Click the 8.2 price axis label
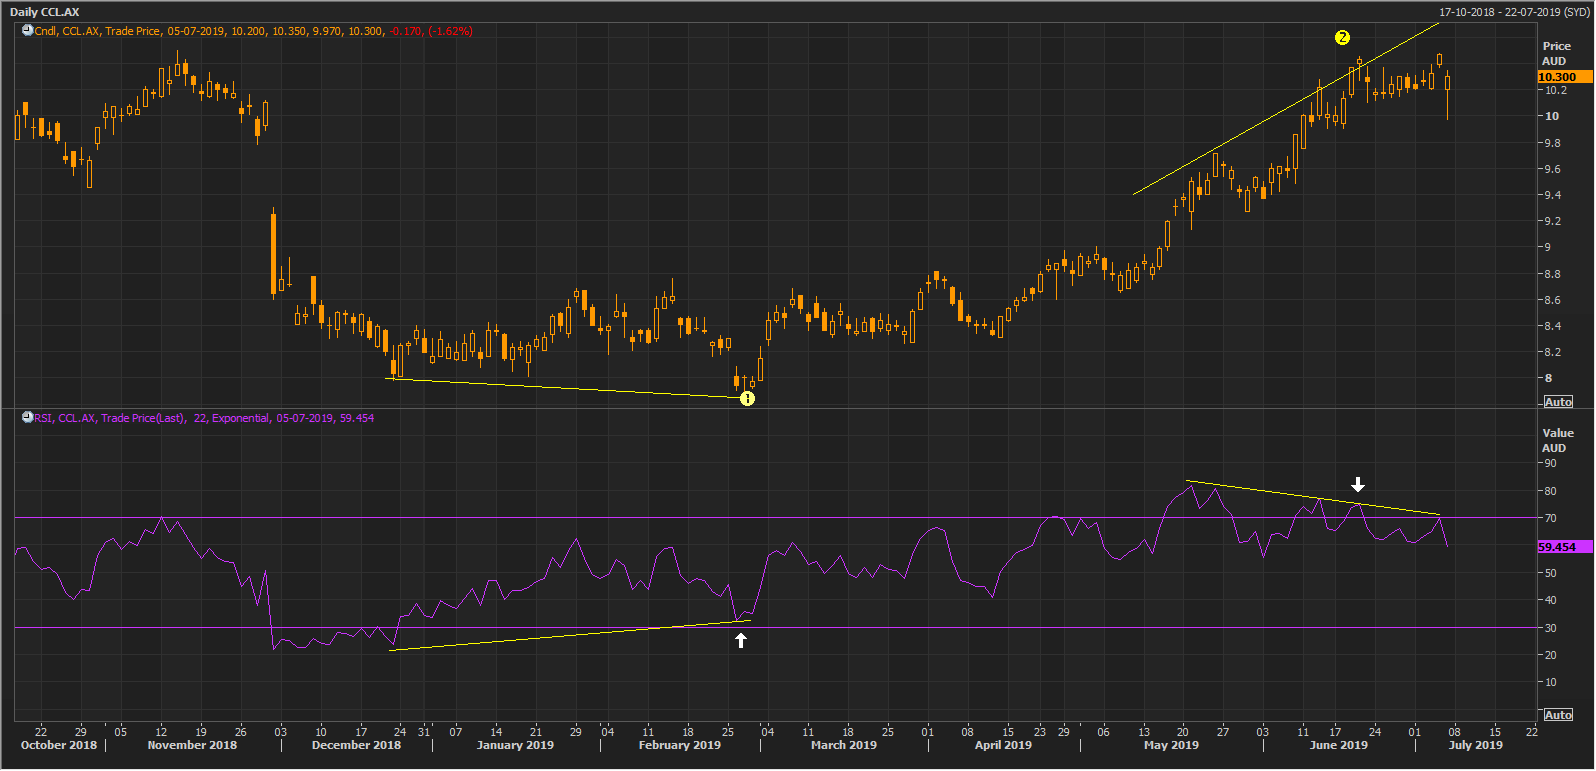This screenshot has width=1596, height=771. pos(1553,352)
